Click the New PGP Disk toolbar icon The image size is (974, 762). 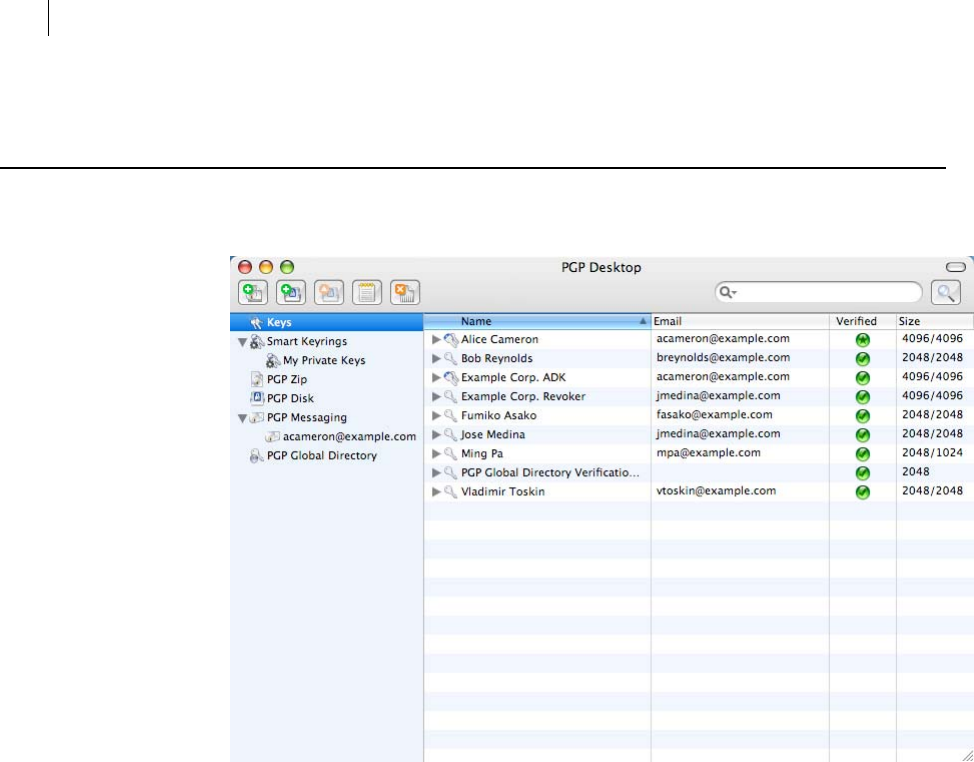(291, 293)
